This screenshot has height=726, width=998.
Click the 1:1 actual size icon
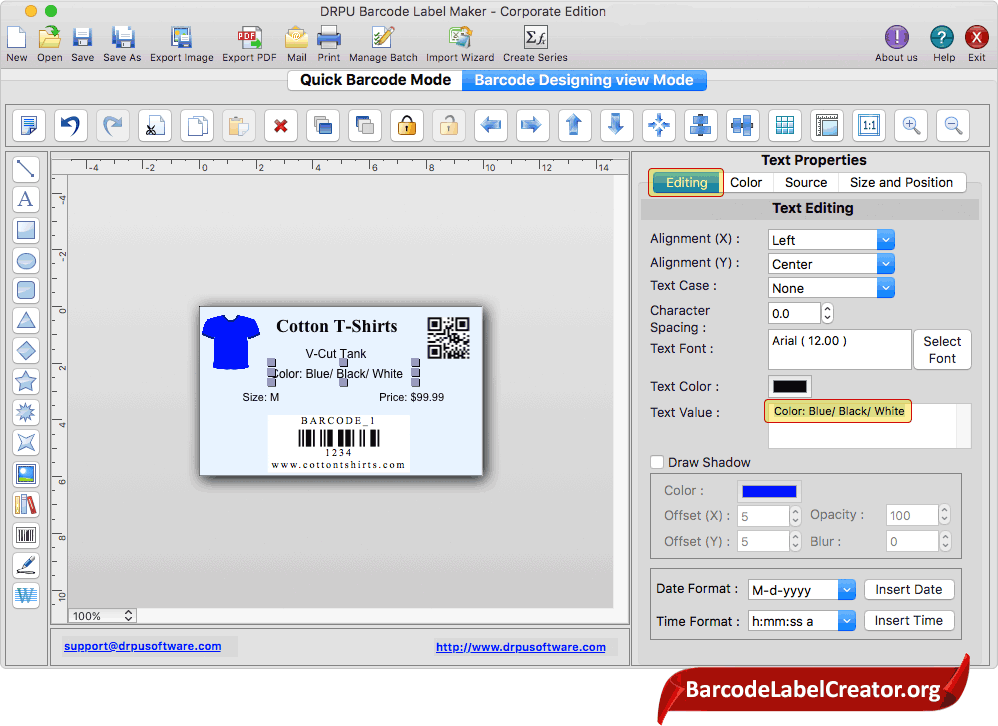[x=869, y=125]
